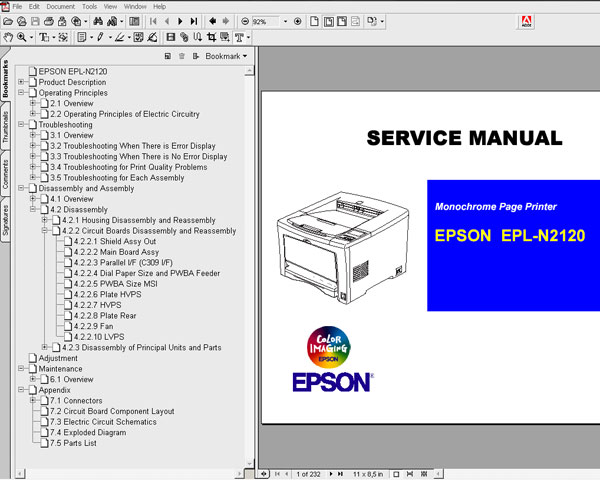Open bookmark 7.4 Exploded Diagram
This screenshot has height=480, width=600.
[88, 432]
